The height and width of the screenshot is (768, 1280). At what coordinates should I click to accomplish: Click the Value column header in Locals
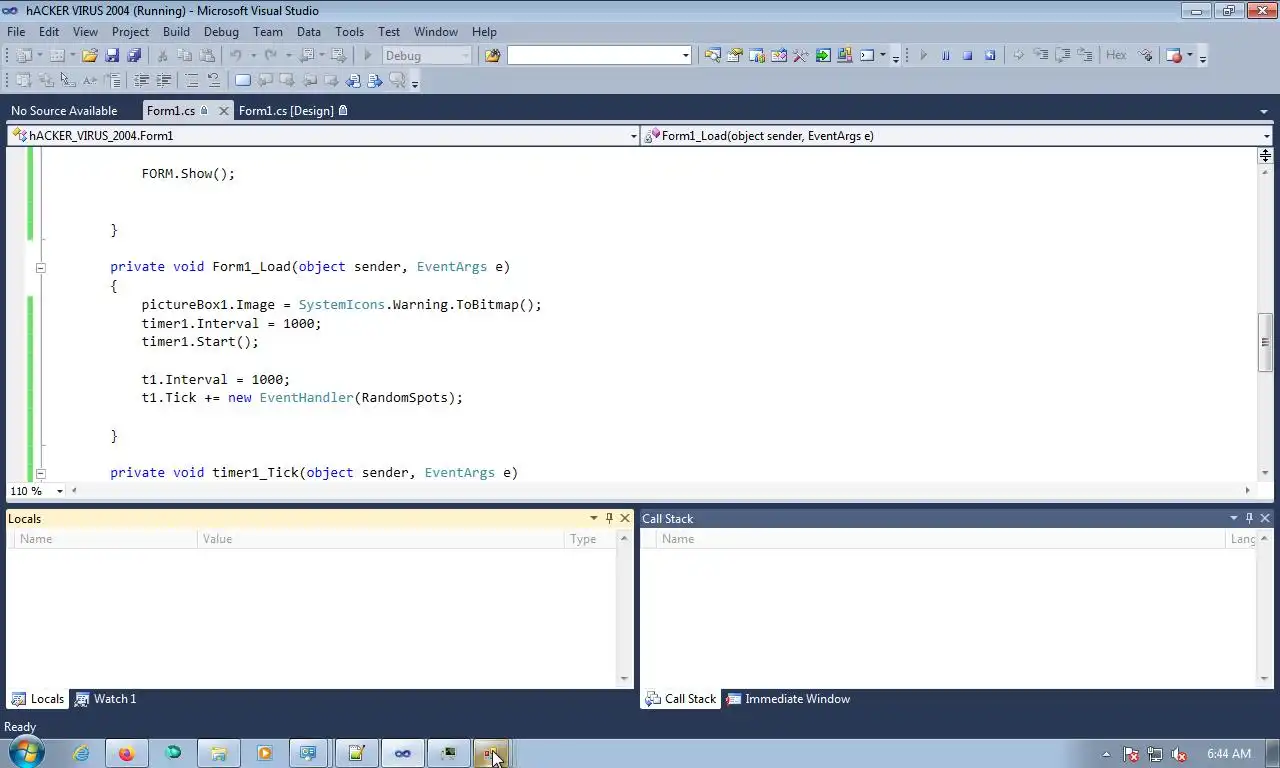pos(381,539)
